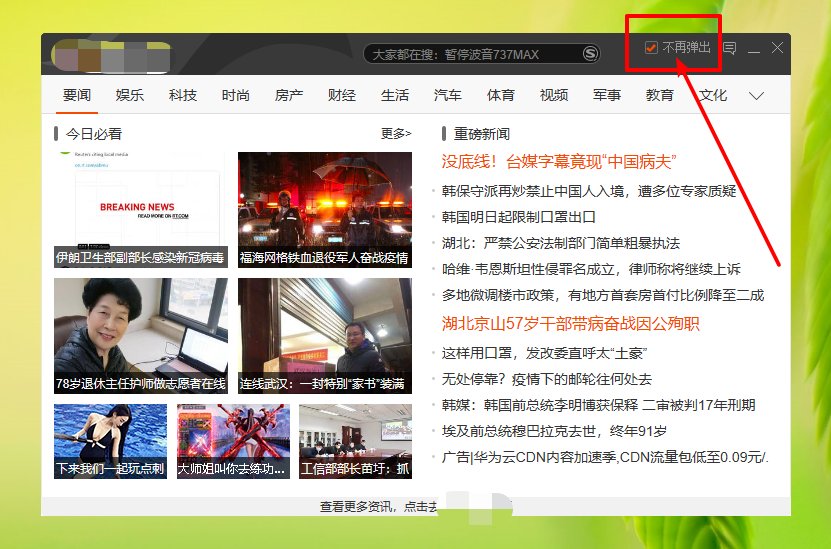Expand more categories chevron after 文化
Viewport: 831px width, 549px height.
[756, 96]
